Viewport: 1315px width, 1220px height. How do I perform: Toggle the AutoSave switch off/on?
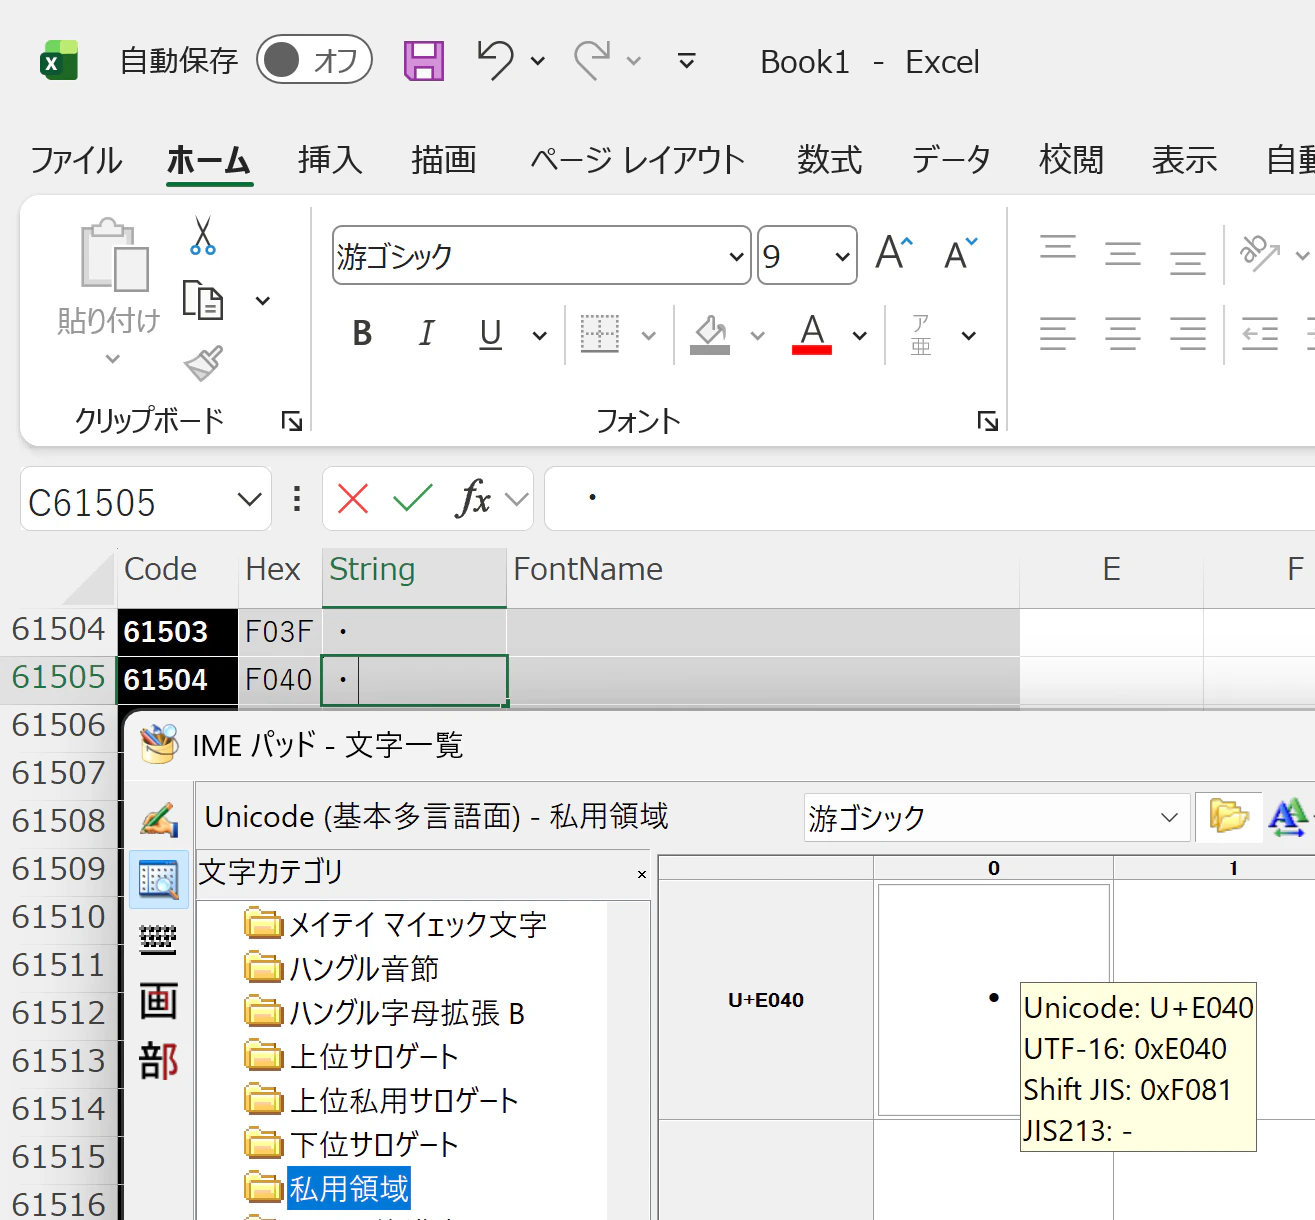314,60
